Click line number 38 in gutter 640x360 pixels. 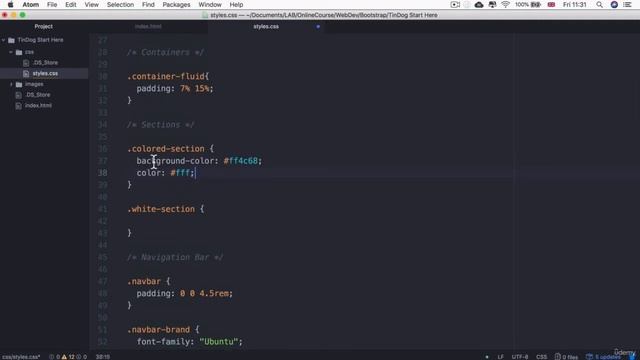pos(102,173)
